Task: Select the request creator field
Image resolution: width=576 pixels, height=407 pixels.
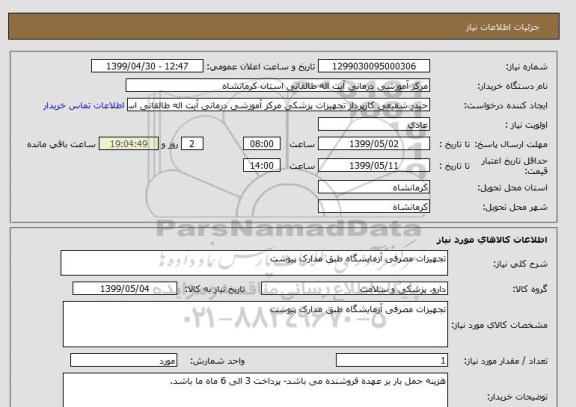Action: pos(278,105)
